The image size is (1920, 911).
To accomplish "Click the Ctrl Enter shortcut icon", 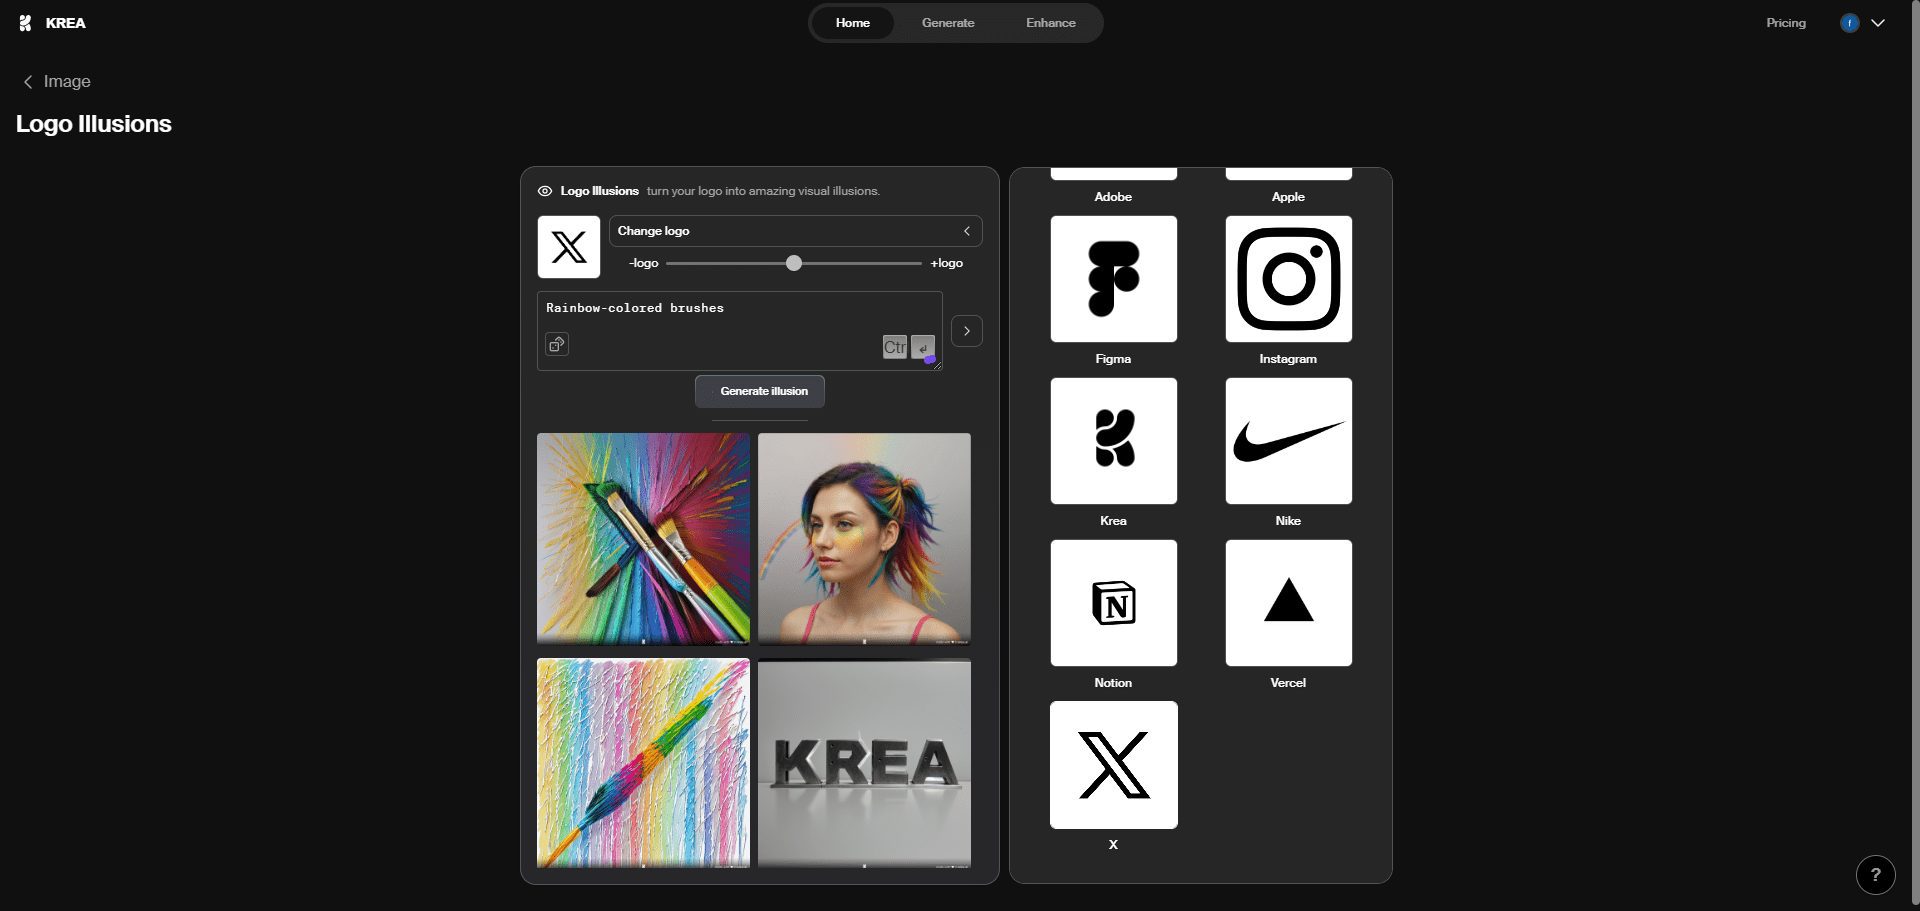I will click(909, 347).
